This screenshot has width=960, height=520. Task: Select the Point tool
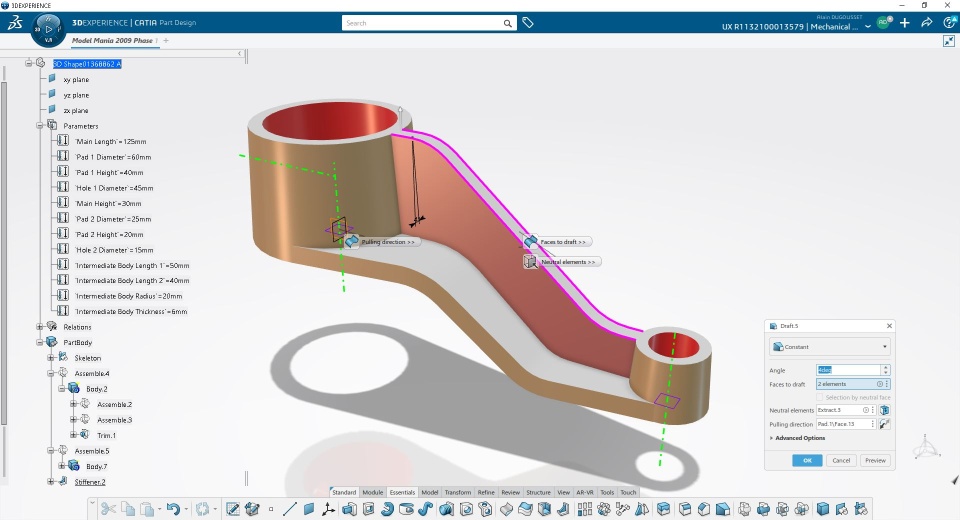271,509
